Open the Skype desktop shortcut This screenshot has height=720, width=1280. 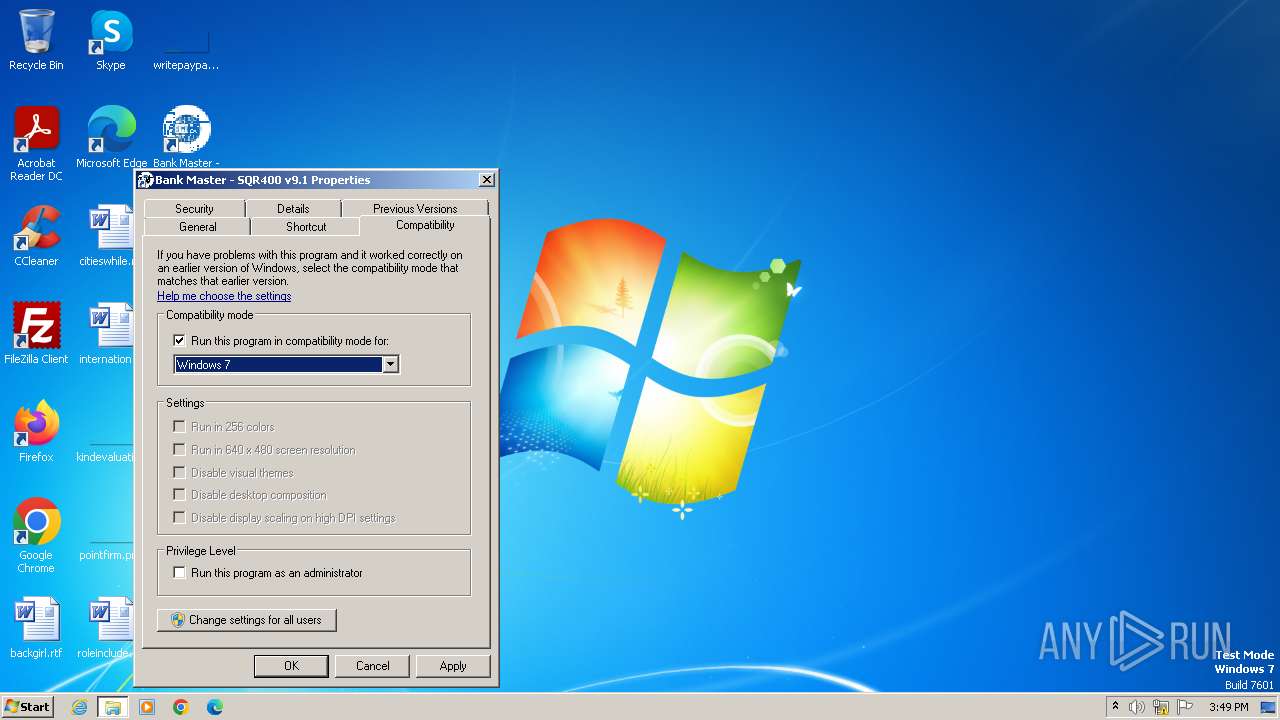(111, 40)
